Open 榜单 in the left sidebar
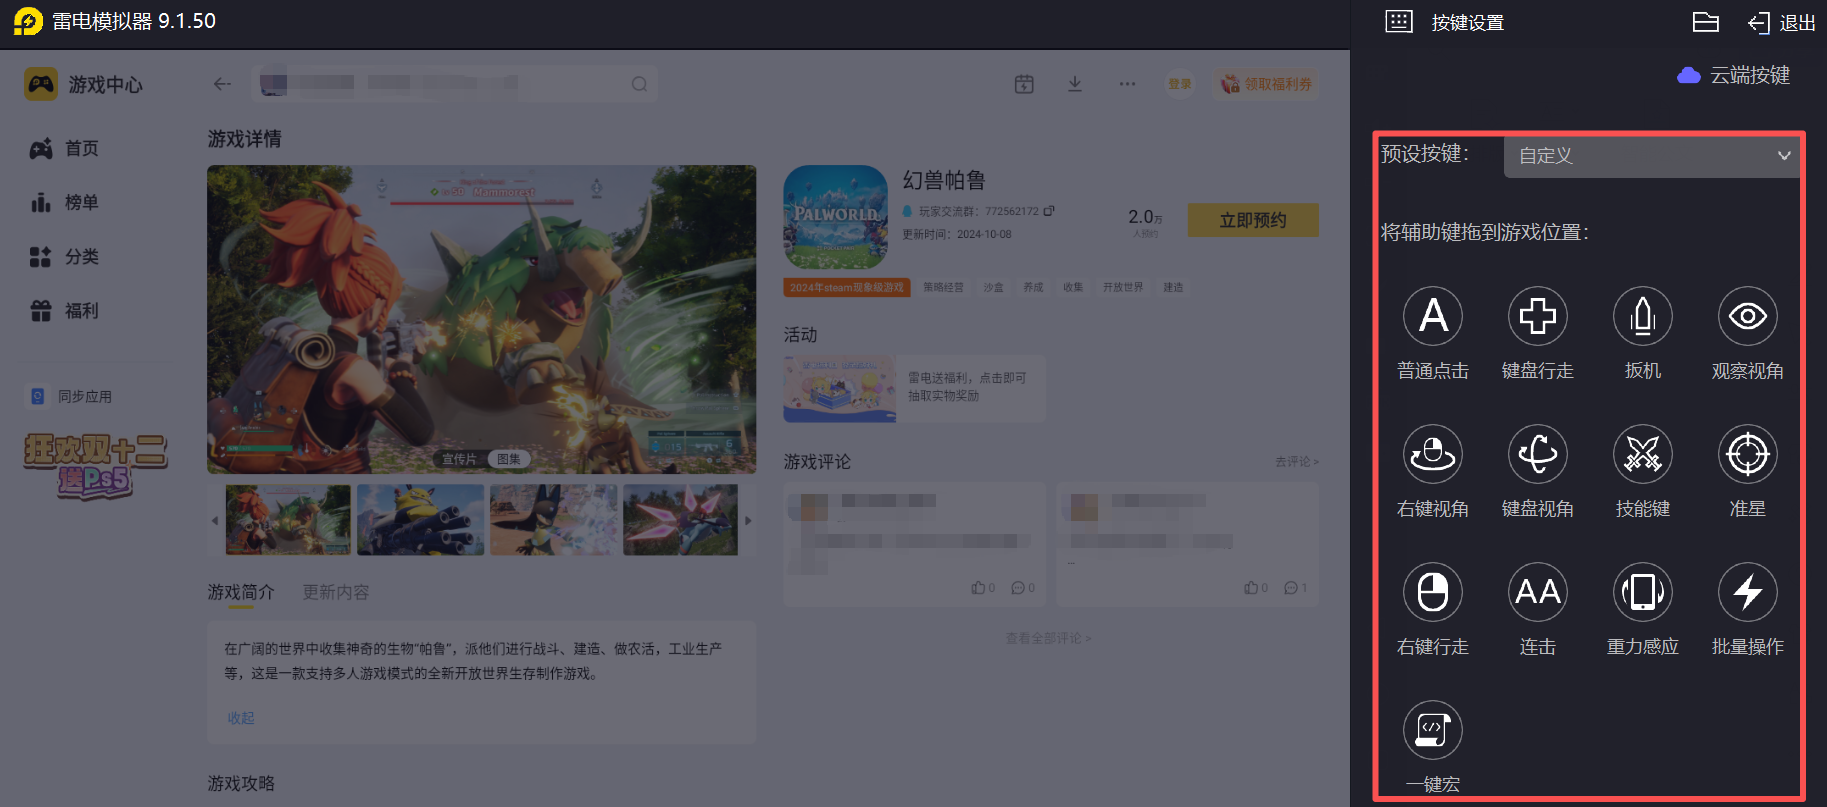The height and width of the screenshot is (807, 1827). click(81, 202)
